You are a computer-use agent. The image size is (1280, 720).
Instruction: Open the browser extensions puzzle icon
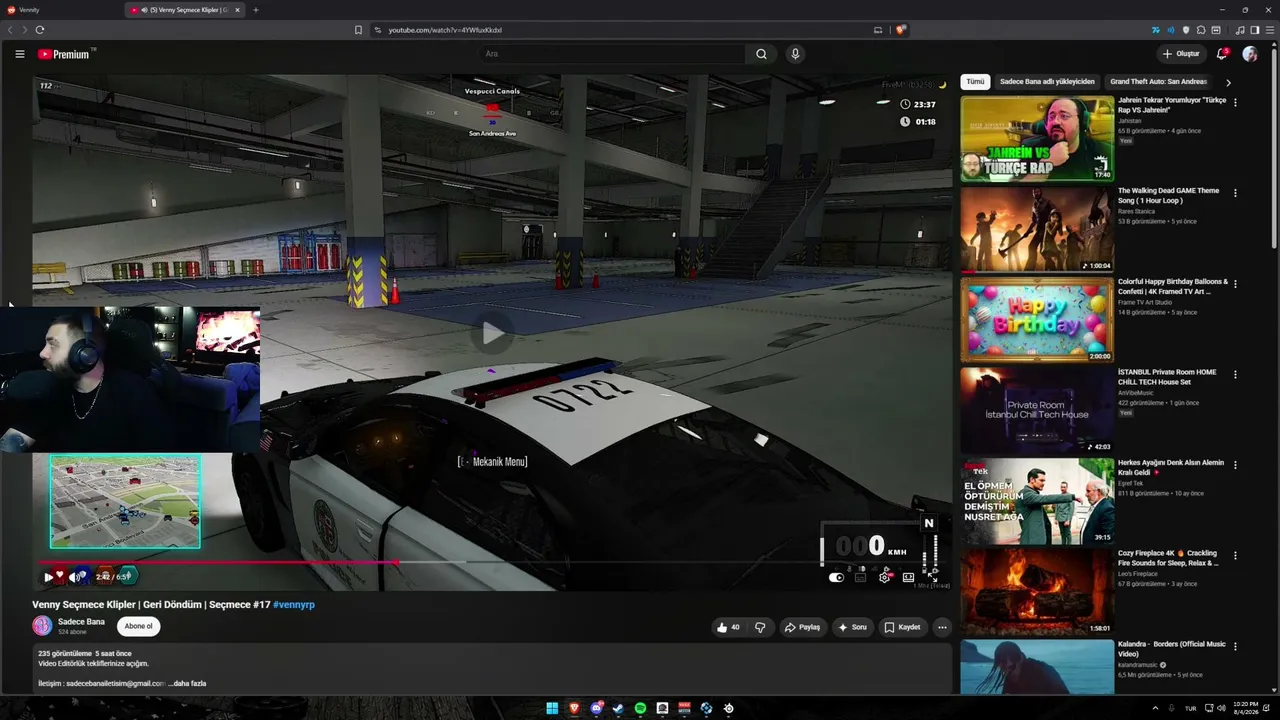pos(1201,30)
